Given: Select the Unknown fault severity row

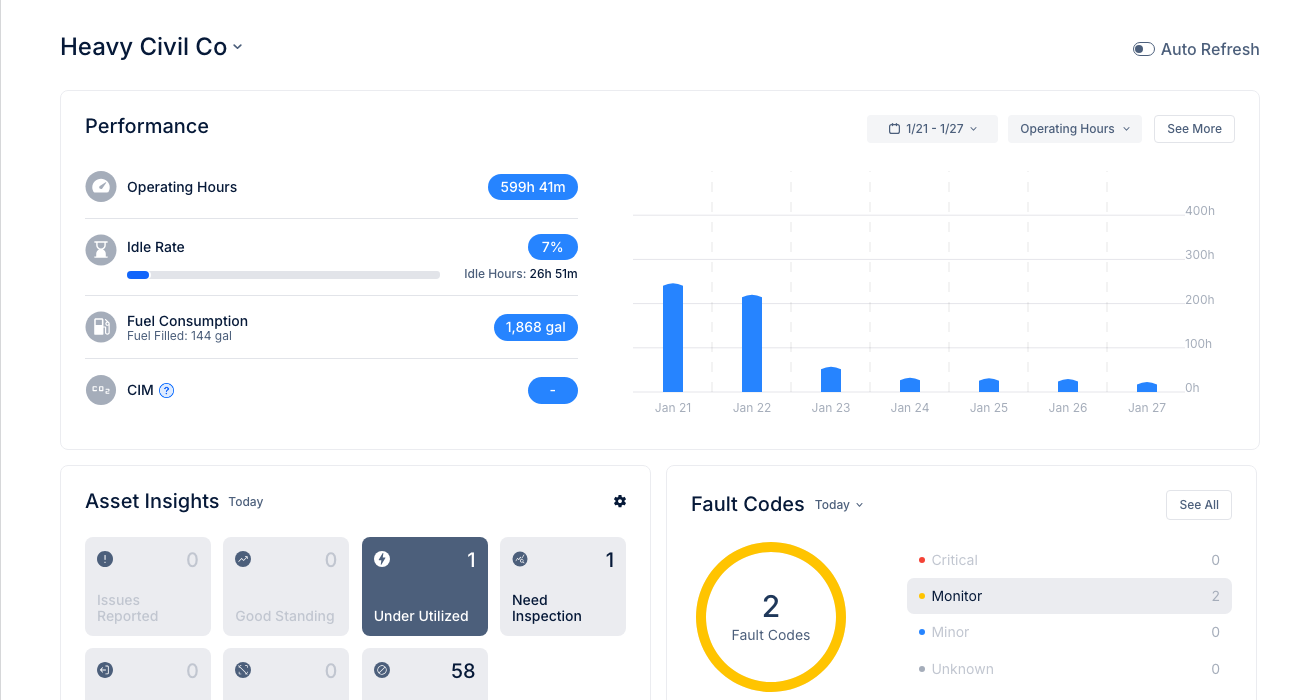Looking at the screenshot, I should [x=1069, y=669].
